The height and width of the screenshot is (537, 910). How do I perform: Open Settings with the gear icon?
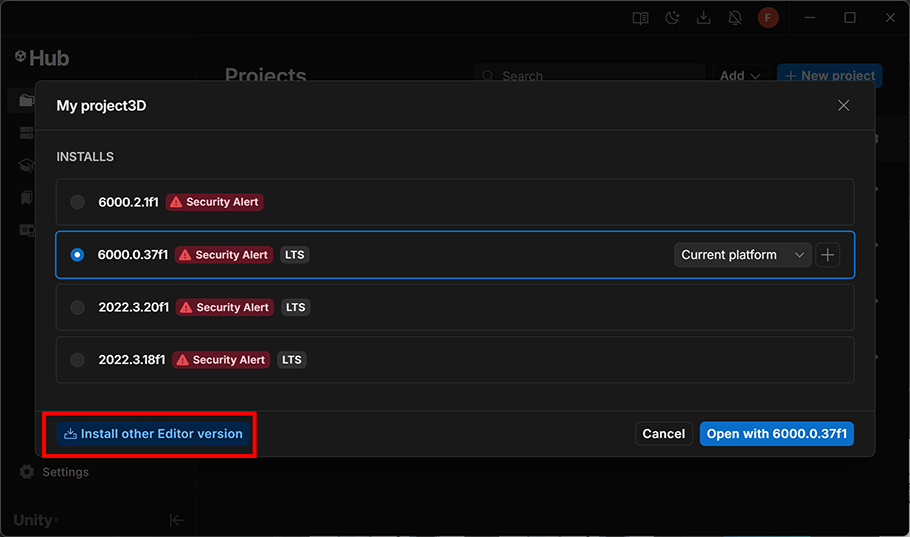[27, 472]
